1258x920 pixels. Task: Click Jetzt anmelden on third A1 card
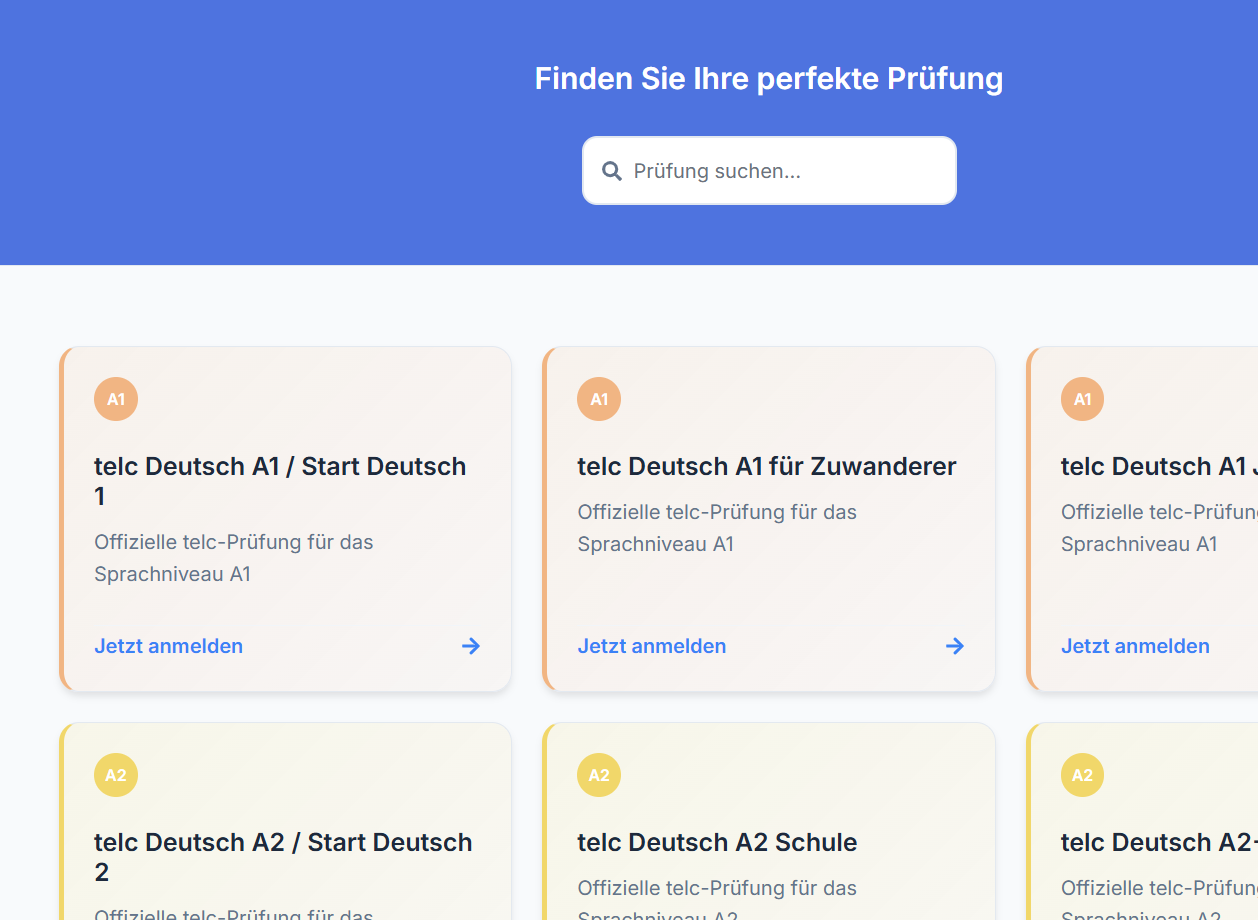click(x=1135, y=646)
